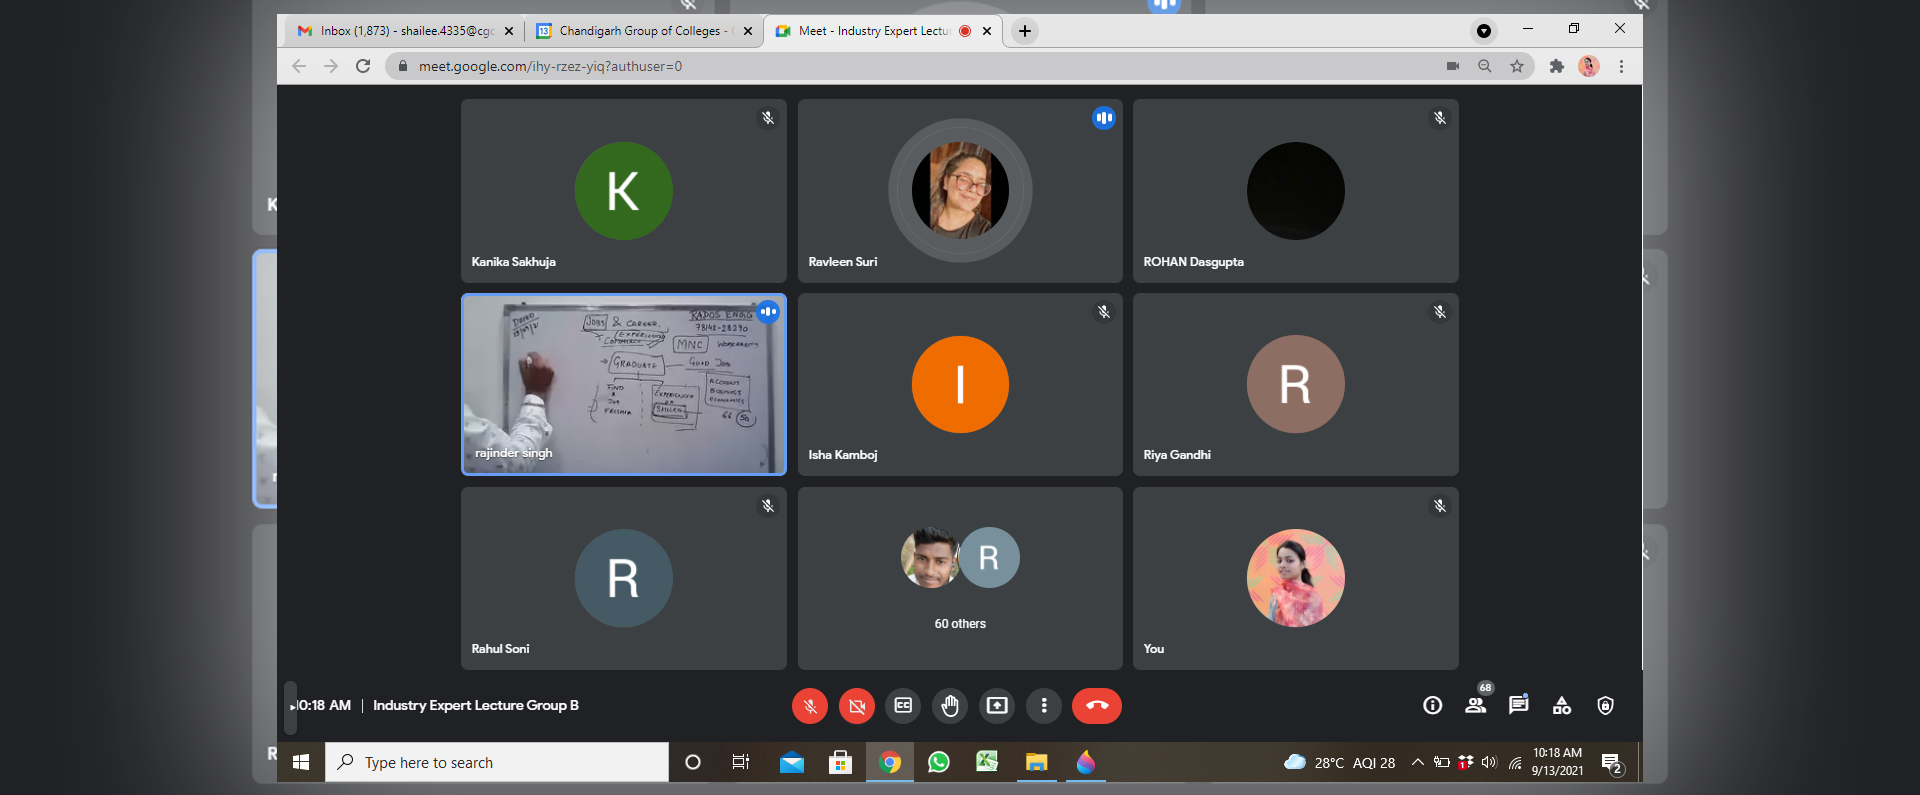The width and height of the screenshot is (1920, 795).
Task: Open the volume control icon
Action: (x=1489, y=762)
